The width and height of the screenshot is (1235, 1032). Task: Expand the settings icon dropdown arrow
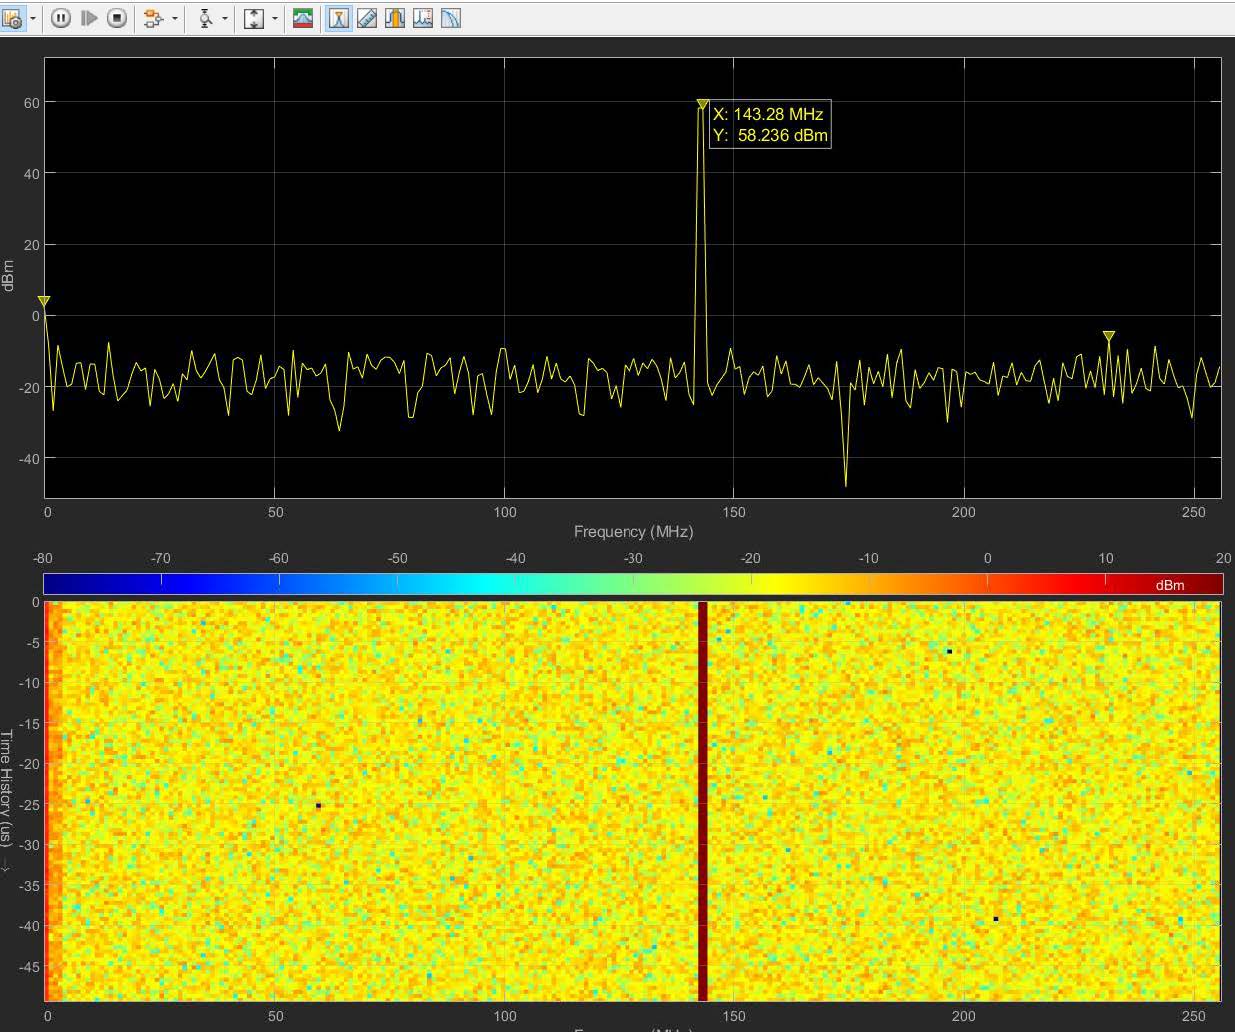coord(33,18)
